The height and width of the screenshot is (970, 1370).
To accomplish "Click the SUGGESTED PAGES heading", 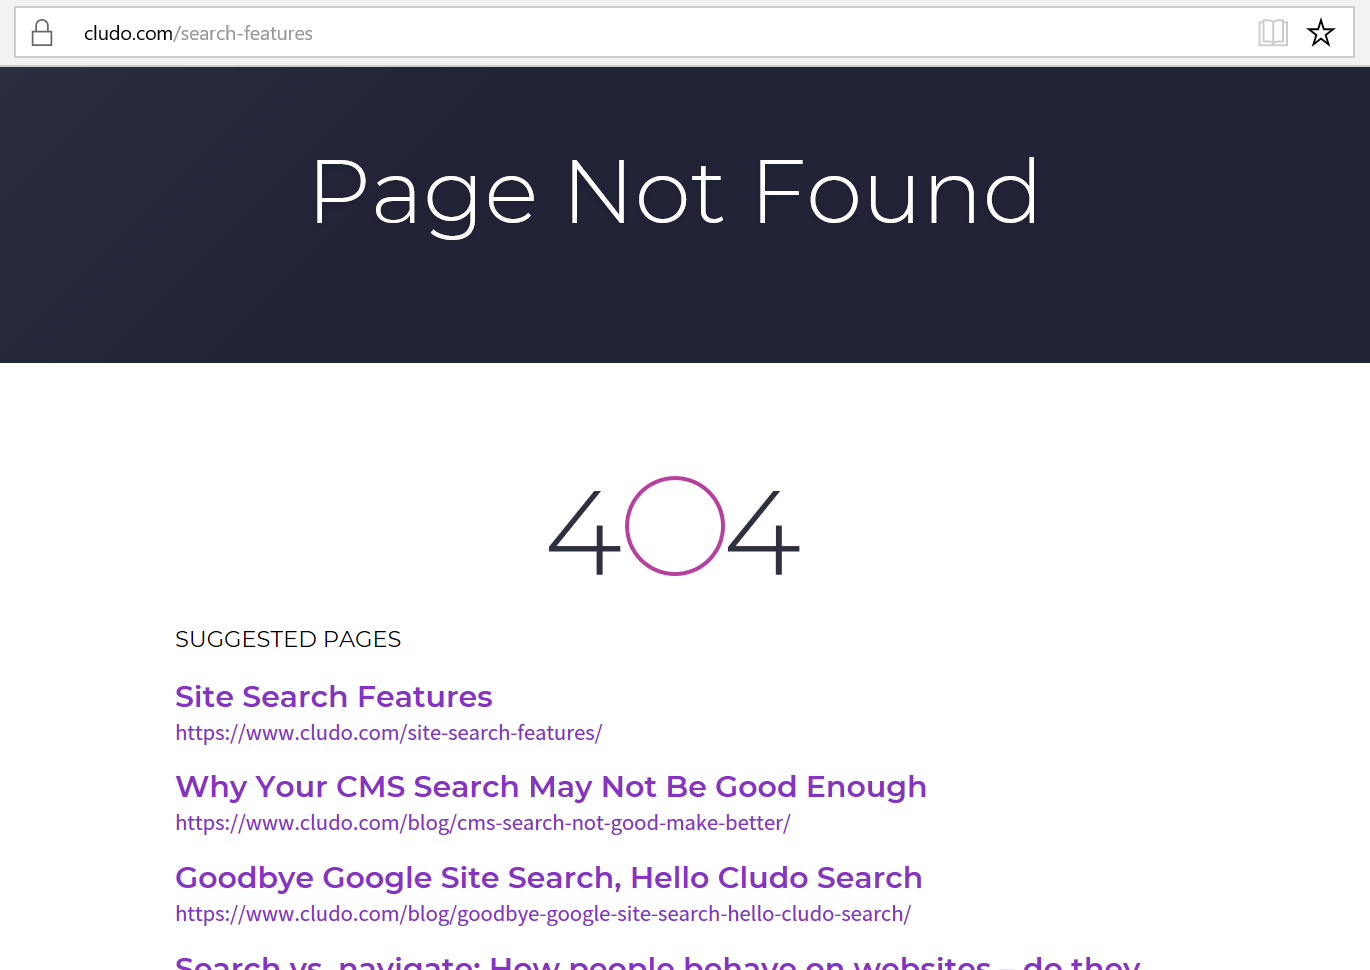I will tap(288, 639).
